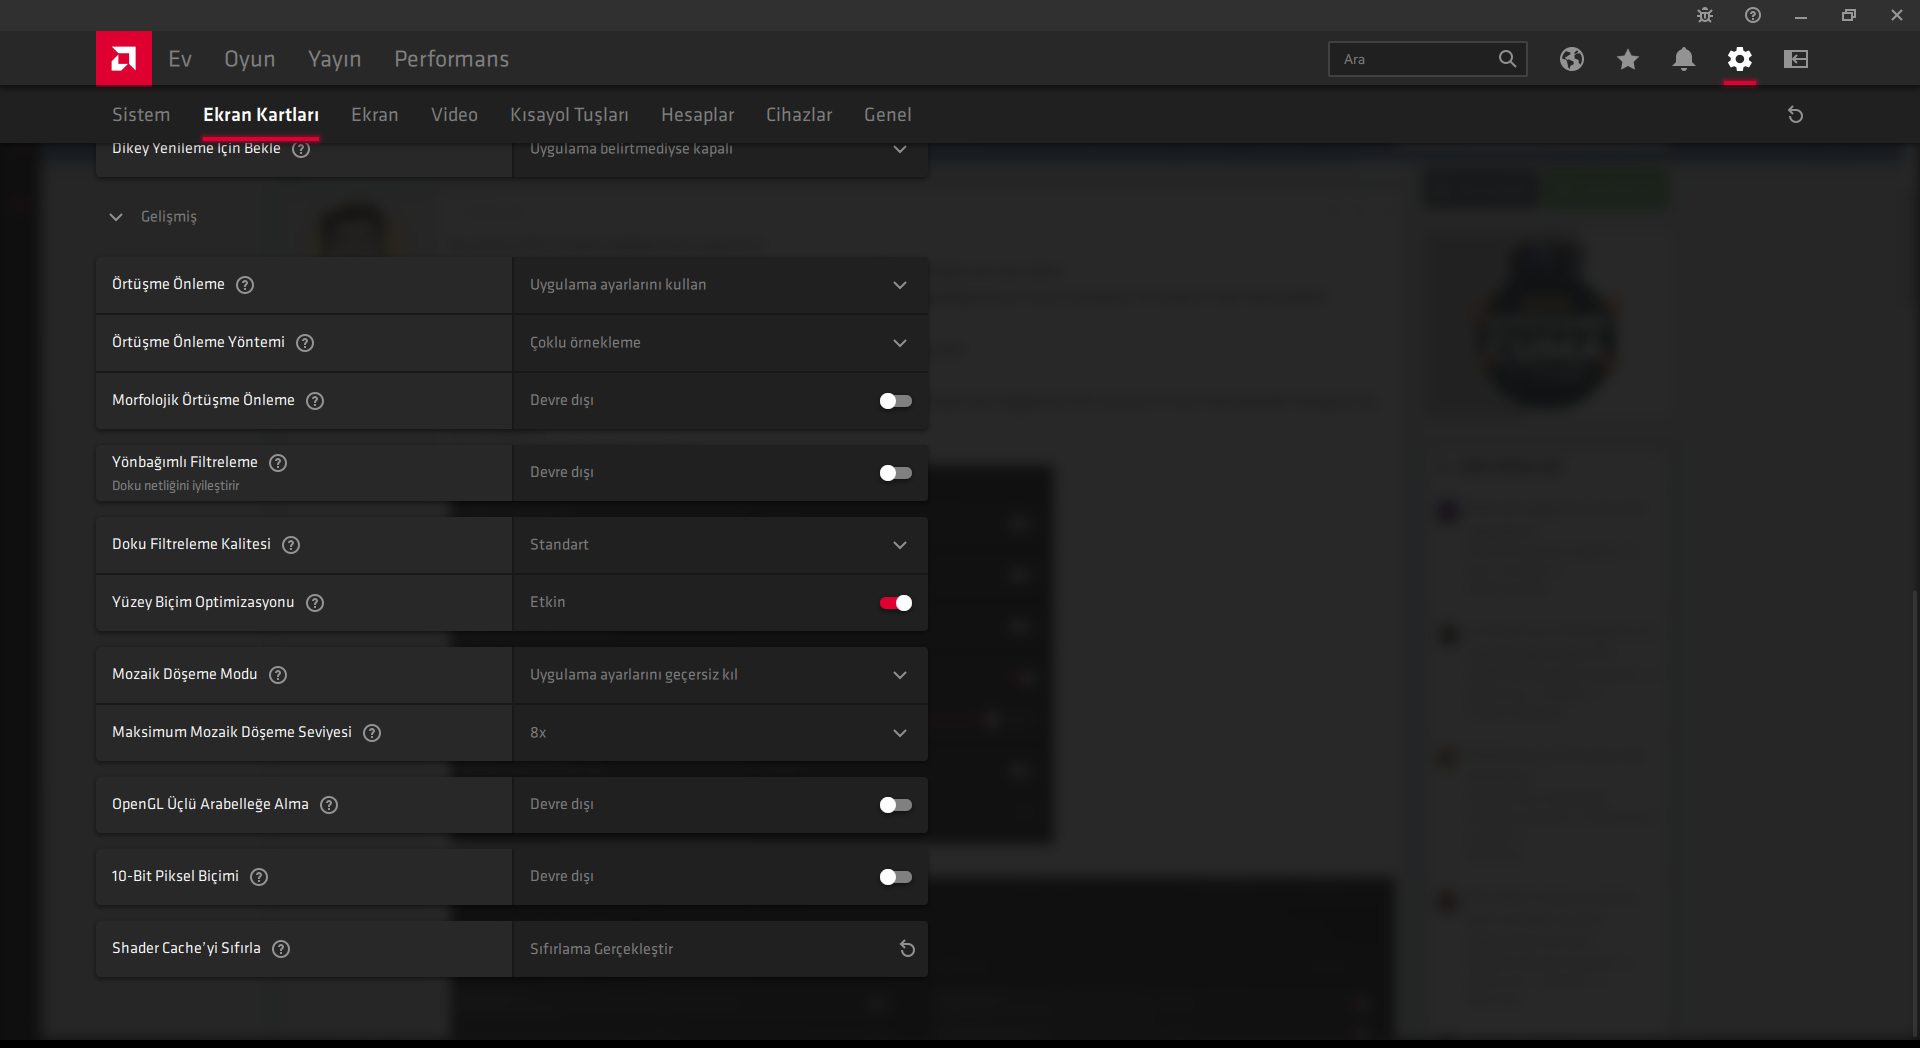Show help for Mozaik Döşeme Modu
The height and width of the screenshot is (1048, 1920).
pyautogui.click(x=278, y=675)
